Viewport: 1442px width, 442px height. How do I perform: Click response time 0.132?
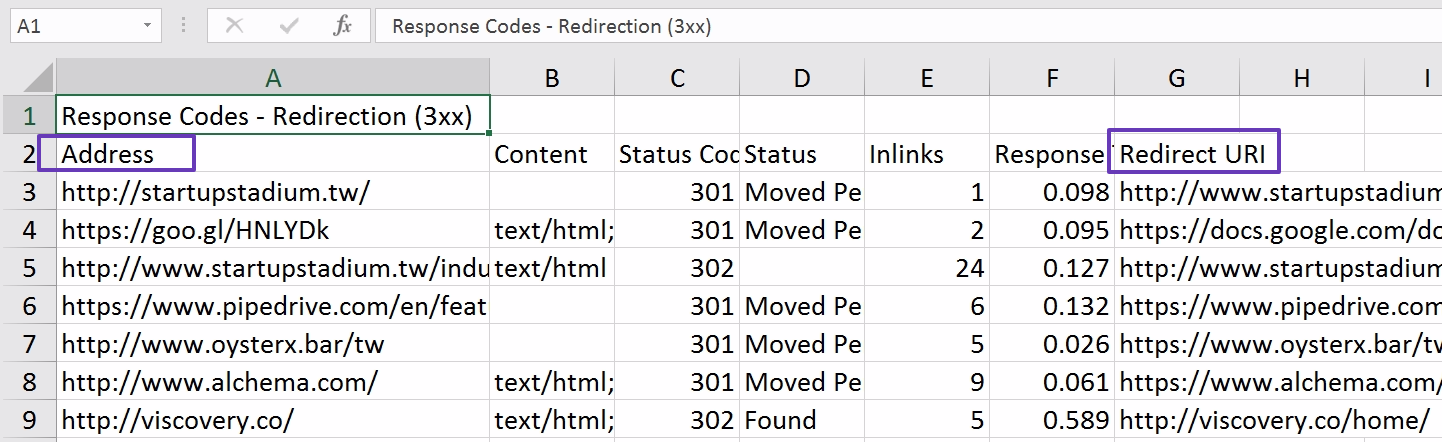point(1052,305)
